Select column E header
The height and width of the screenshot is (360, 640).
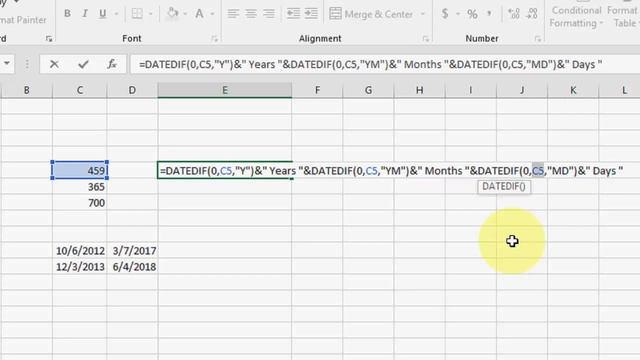click(x=225, y=90)
